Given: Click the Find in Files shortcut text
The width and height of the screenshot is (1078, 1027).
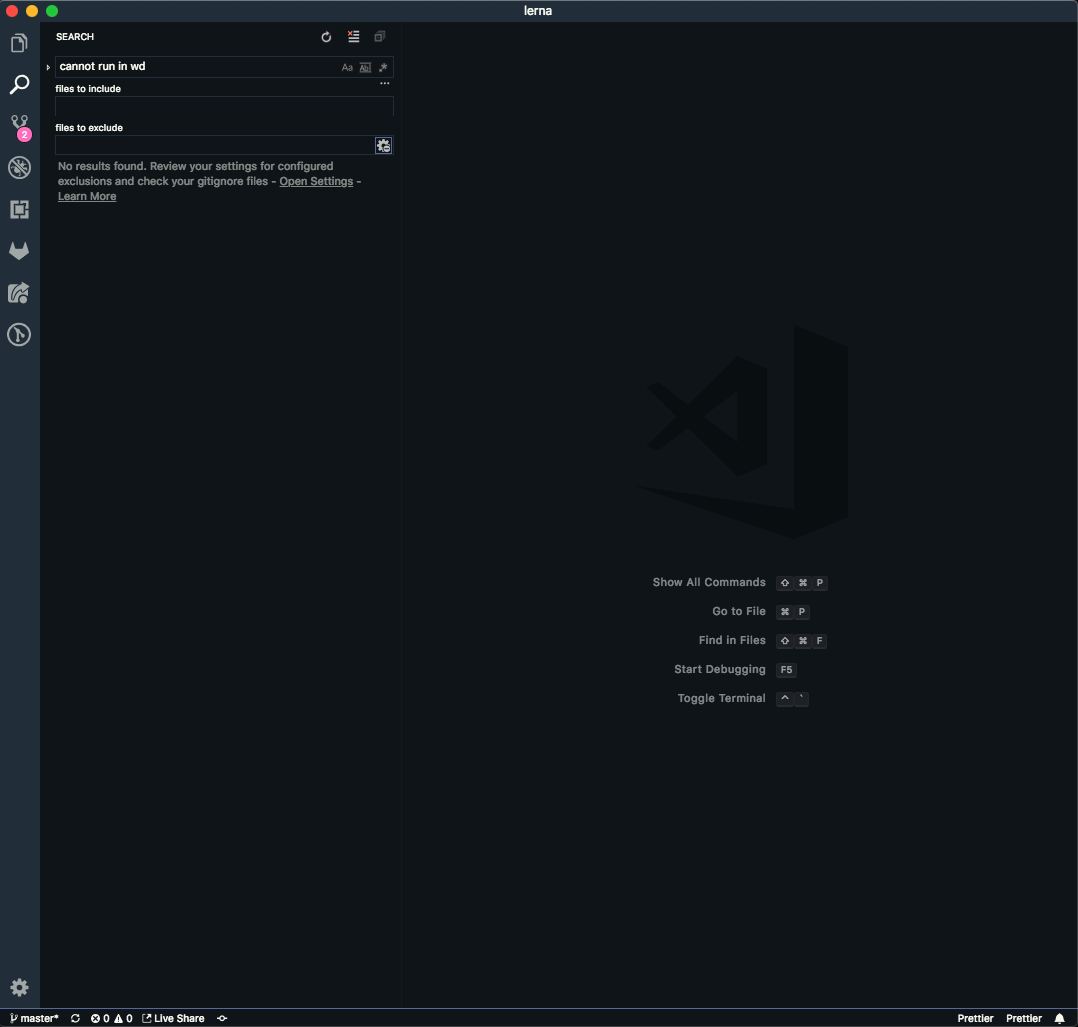Looking at the screenshot, I should [732, 640].
